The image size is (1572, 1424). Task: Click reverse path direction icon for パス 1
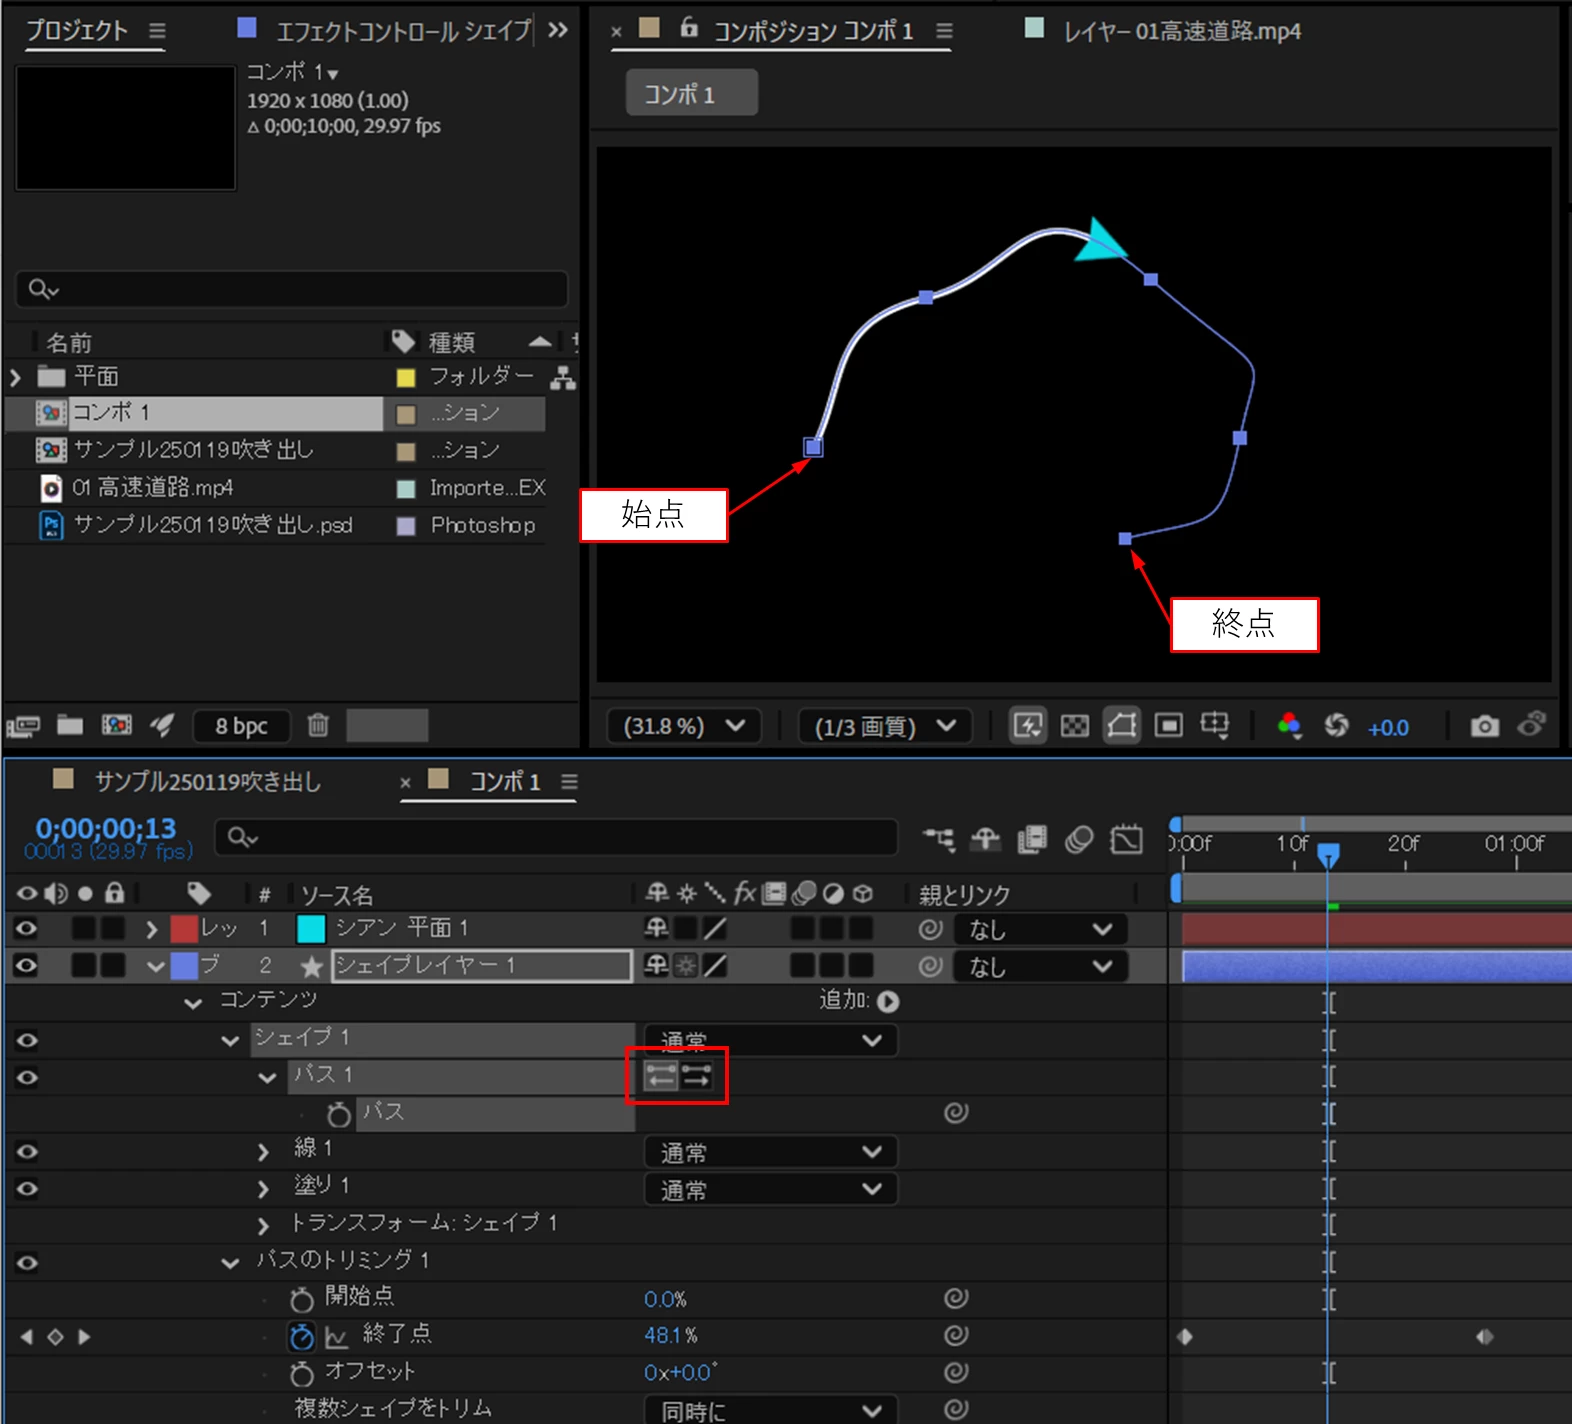coord(661,1076)
